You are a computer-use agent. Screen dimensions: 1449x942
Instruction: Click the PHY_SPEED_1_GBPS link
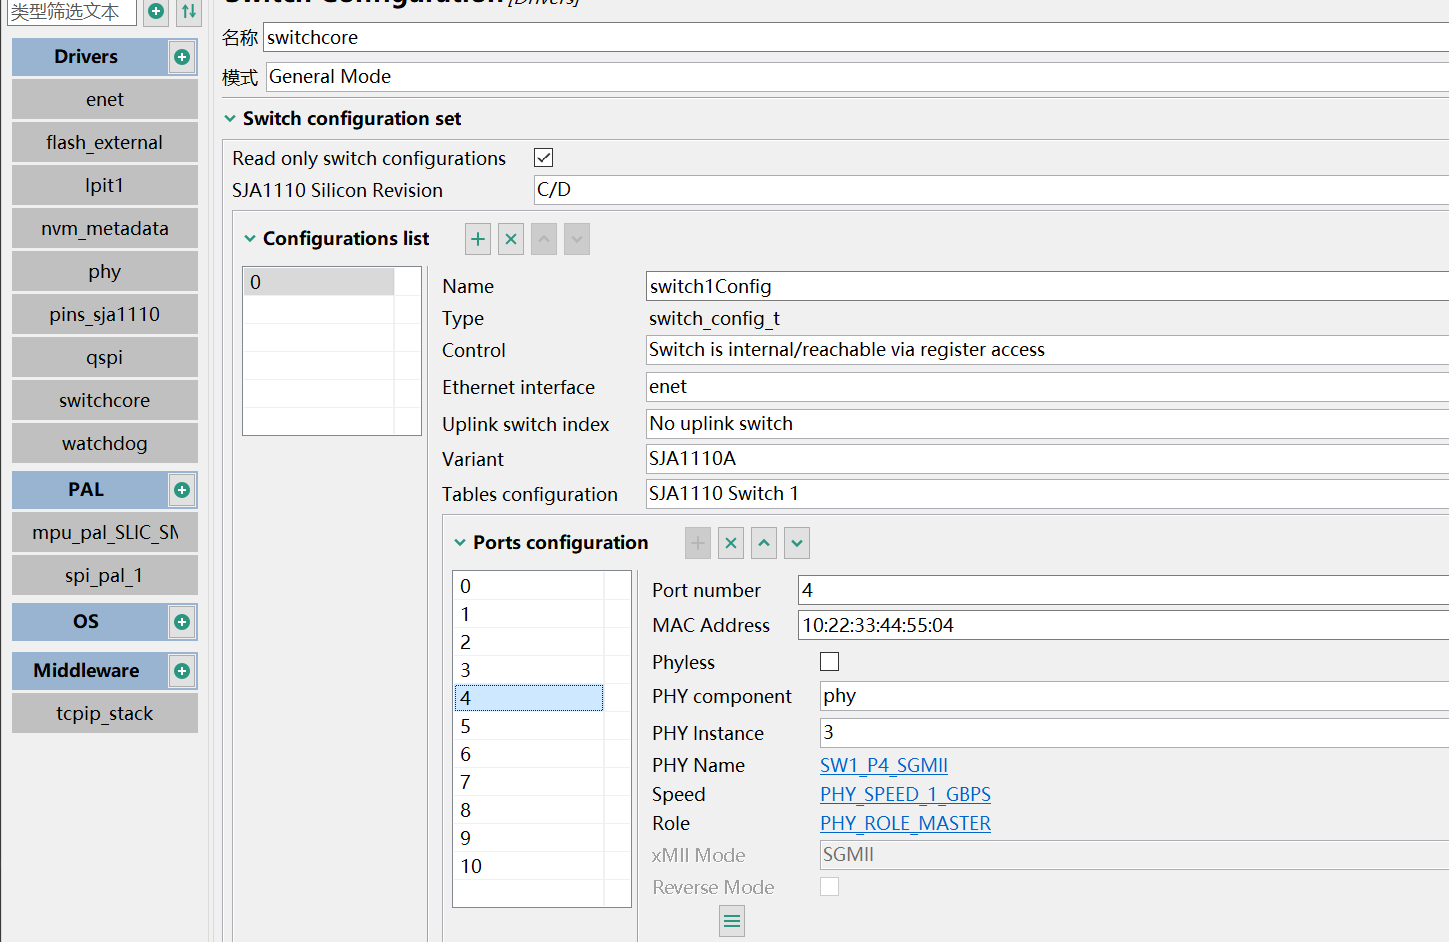click(x=905, y=793)
